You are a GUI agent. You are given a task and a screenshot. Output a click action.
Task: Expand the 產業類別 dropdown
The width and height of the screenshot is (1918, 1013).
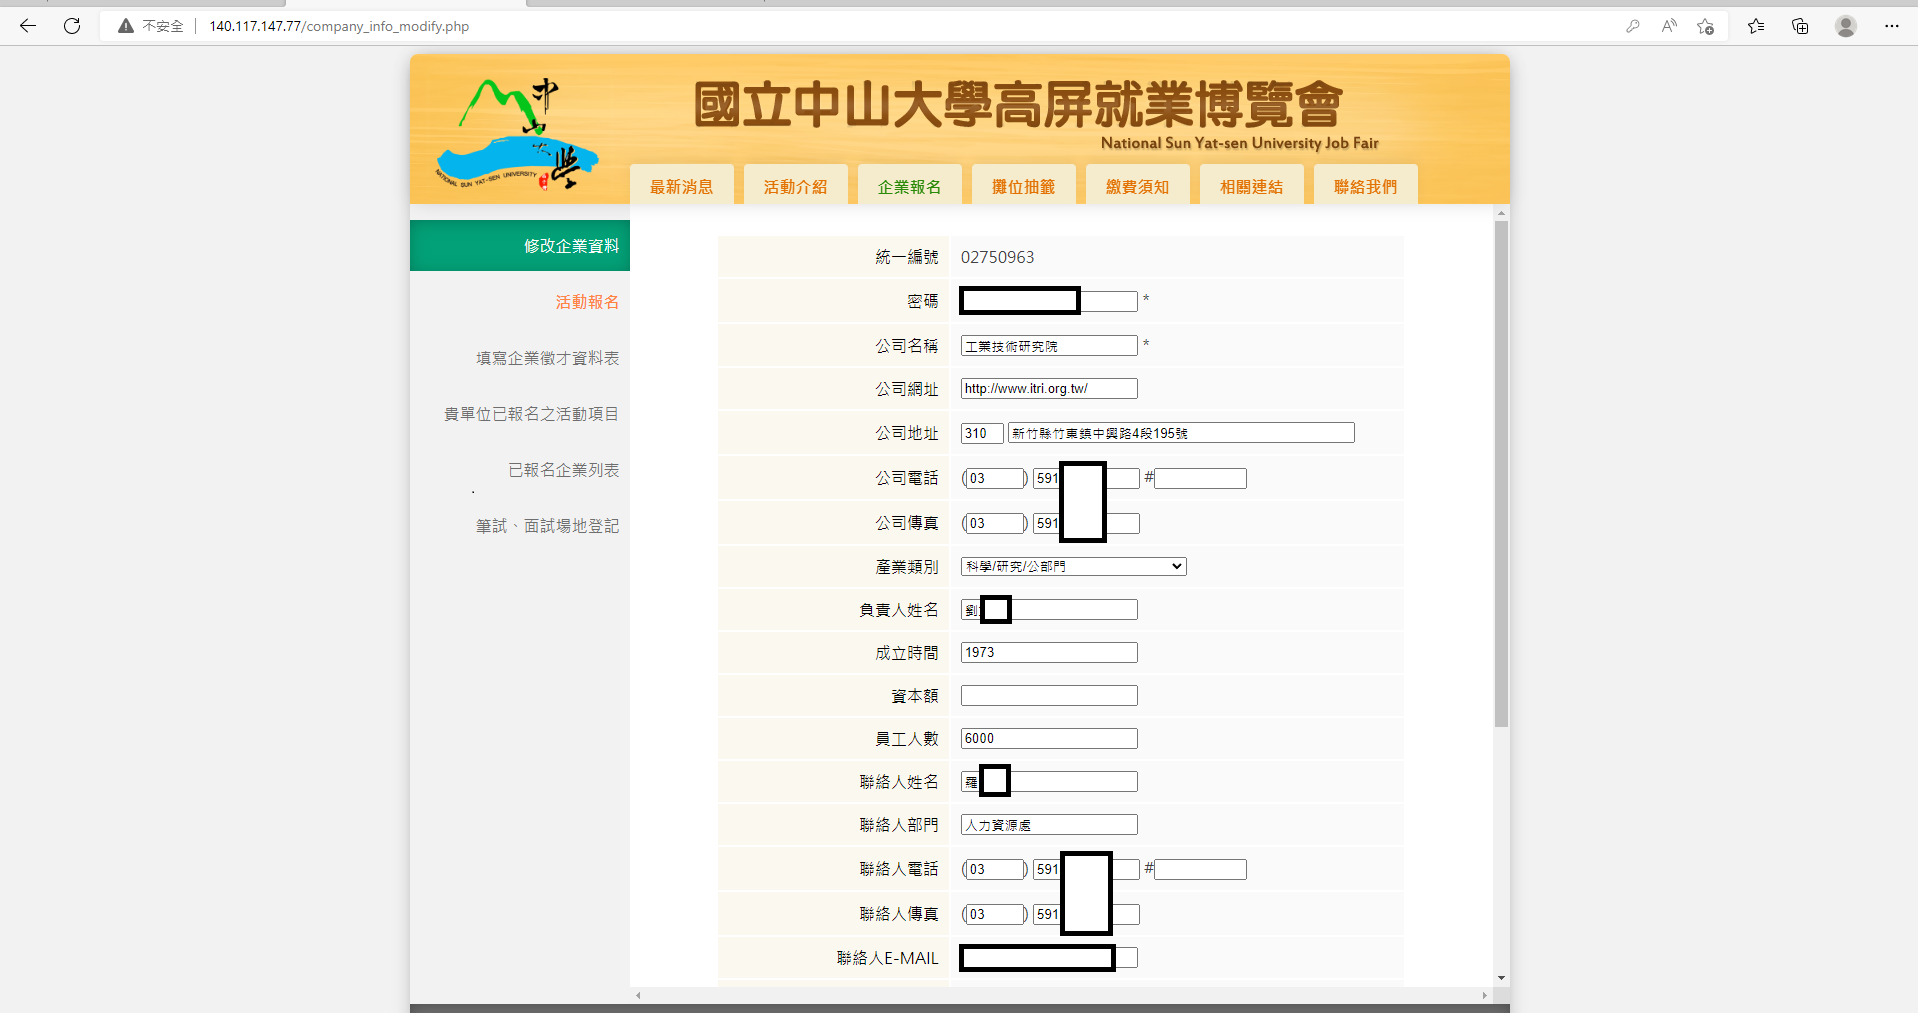click(x=1073, y=566)
